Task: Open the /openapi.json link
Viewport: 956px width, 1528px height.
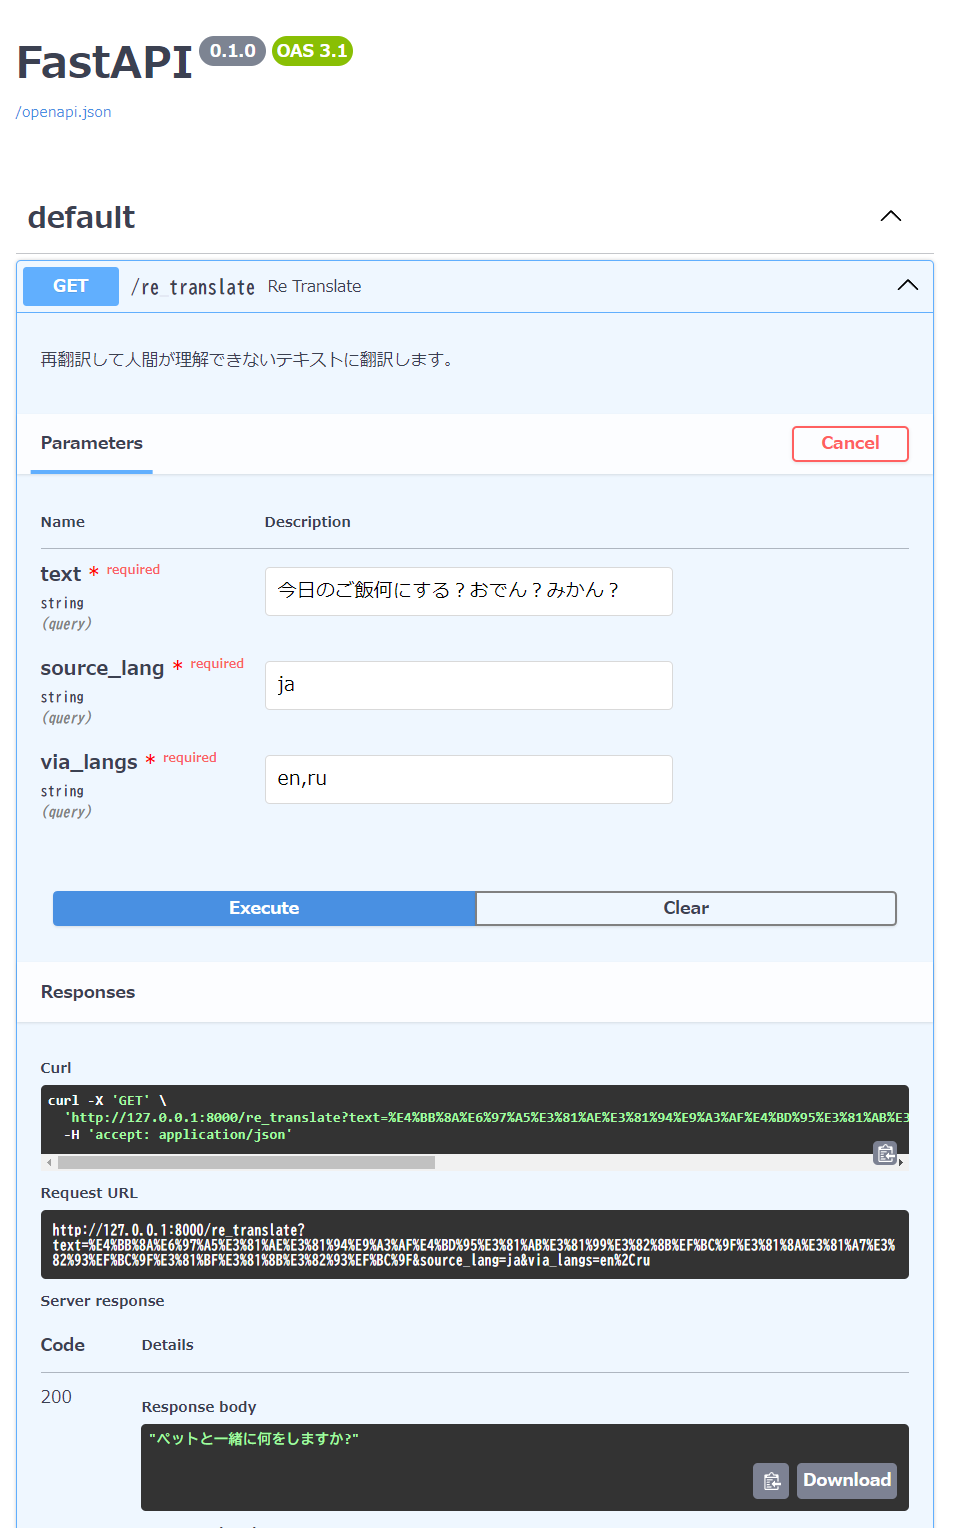Action: [63, 112]
